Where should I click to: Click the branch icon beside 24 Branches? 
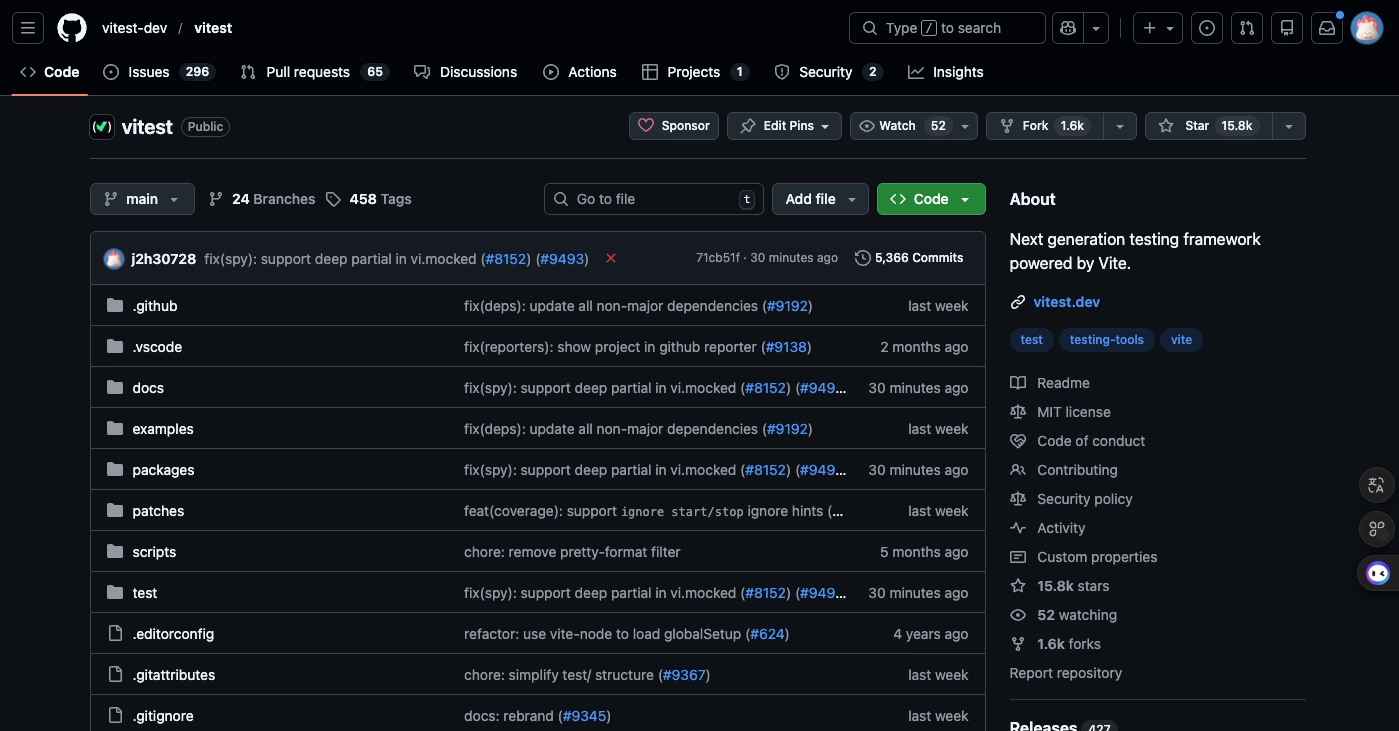[216, 199]
